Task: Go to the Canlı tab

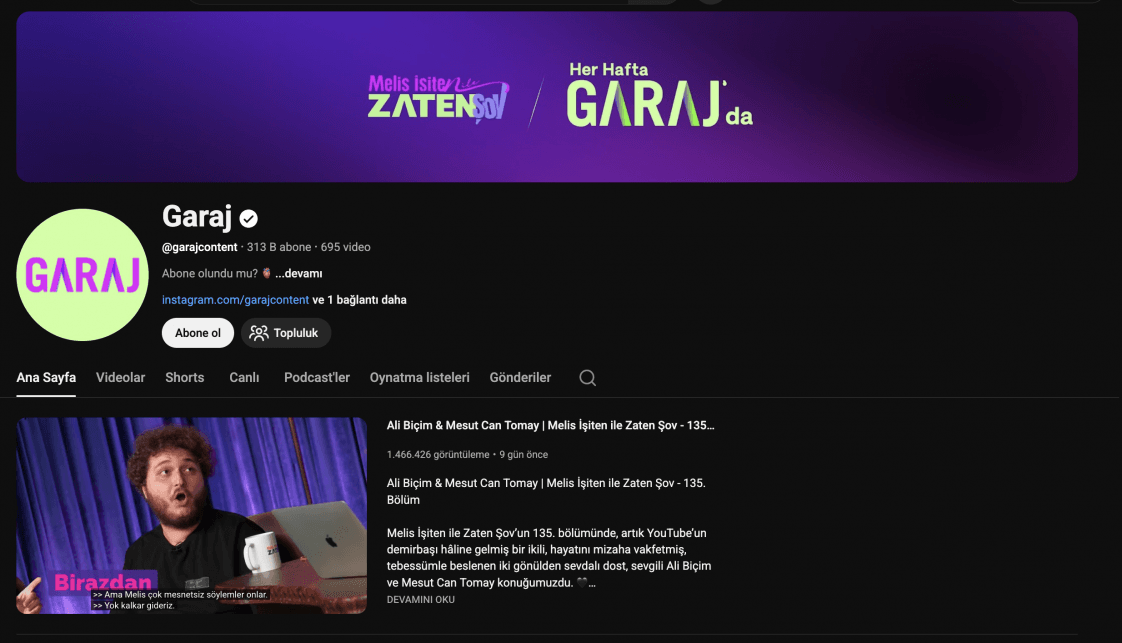Action: pyautogui.click(x=244, y=378)
